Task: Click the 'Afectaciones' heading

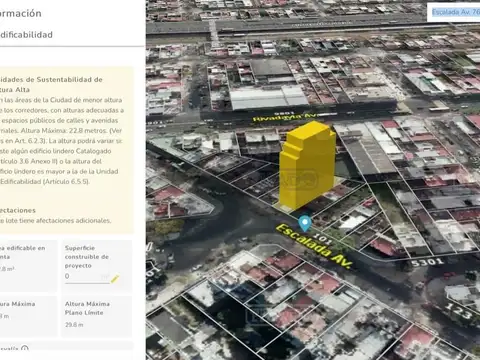Action: pyautogui.click(x=18, y=210)
